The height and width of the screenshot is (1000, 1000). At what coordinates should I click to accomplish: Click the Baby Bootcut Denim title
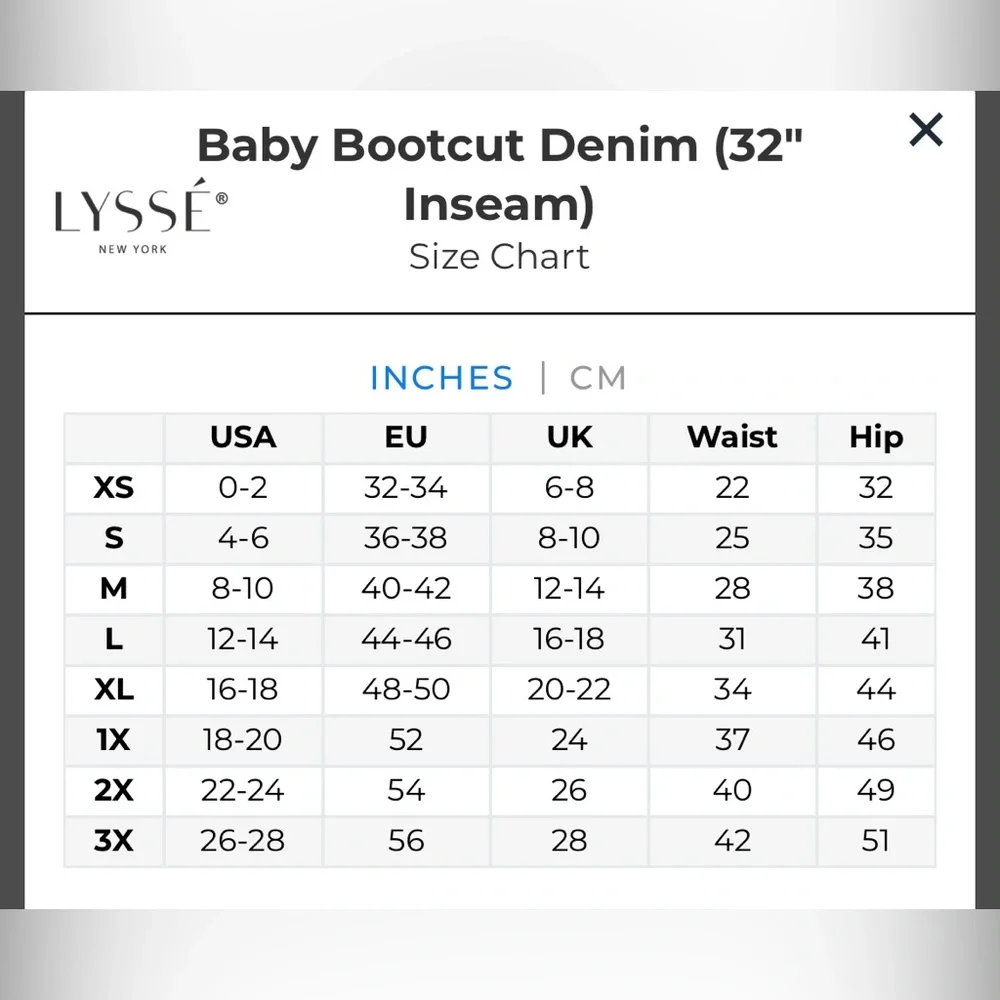tap(499, 145)
